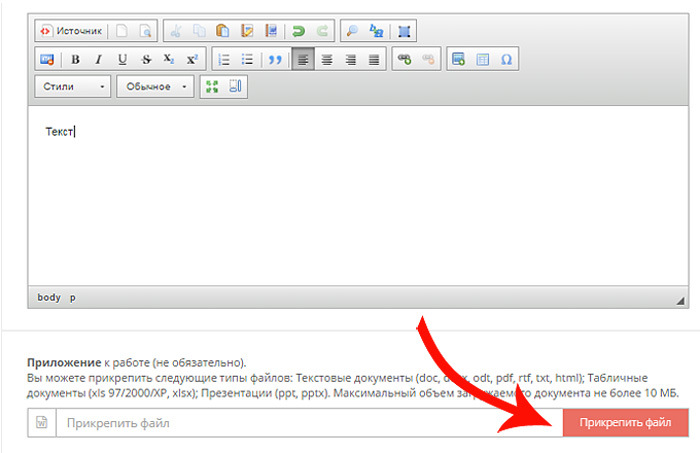Toggle underline formatting

tap(122, 60)
